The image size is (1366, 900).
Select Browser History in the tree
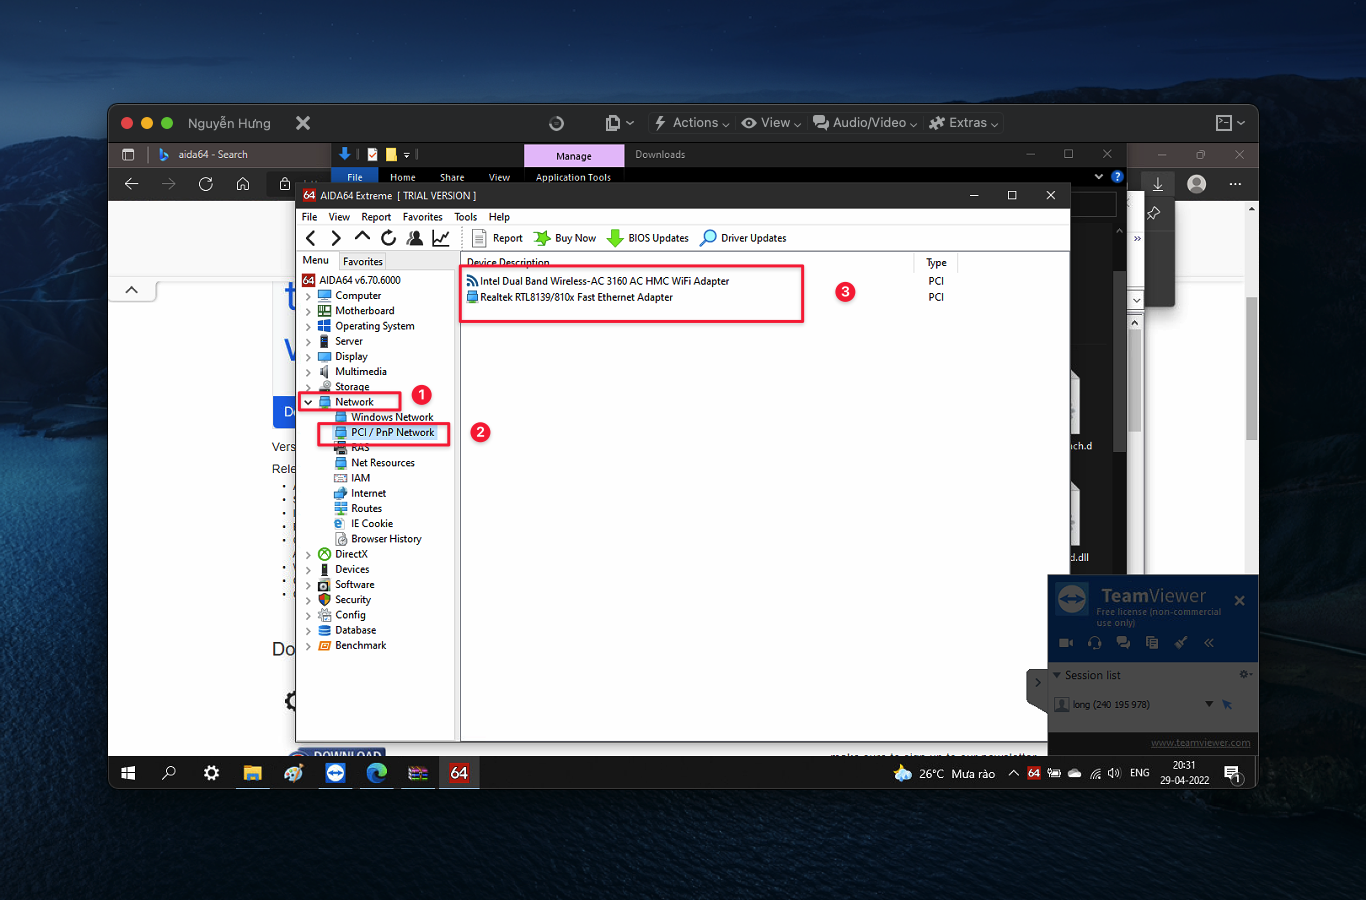point(386,539)
